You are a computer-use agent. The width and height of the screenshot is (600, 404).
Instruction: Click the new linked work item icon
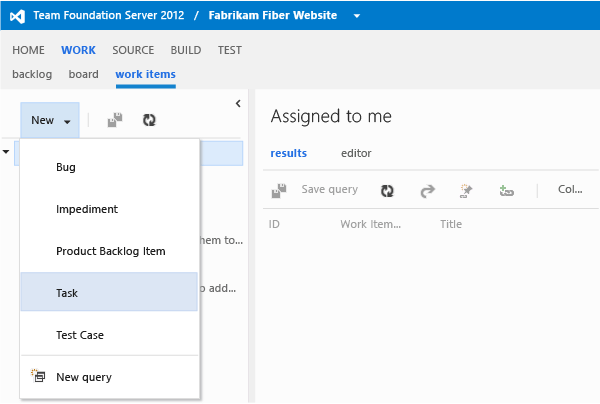466,191
